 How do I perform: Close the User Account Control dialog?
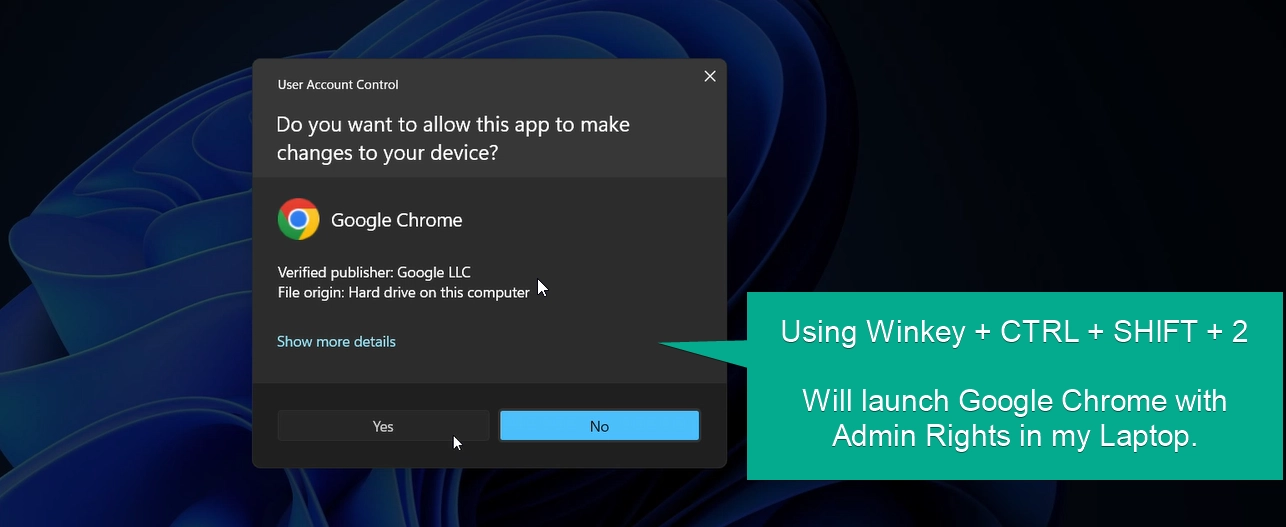710,76
